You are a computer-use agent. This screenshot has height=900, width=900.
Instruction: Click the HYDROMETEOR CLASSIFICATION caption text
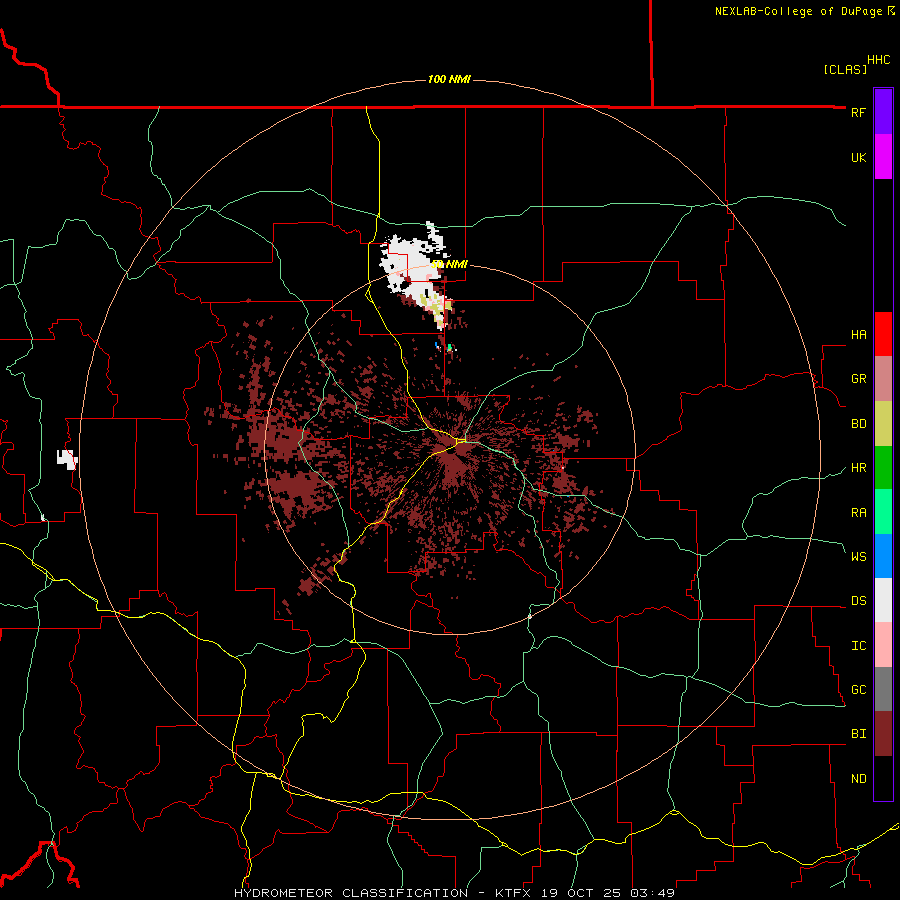[x=351, y=893]
